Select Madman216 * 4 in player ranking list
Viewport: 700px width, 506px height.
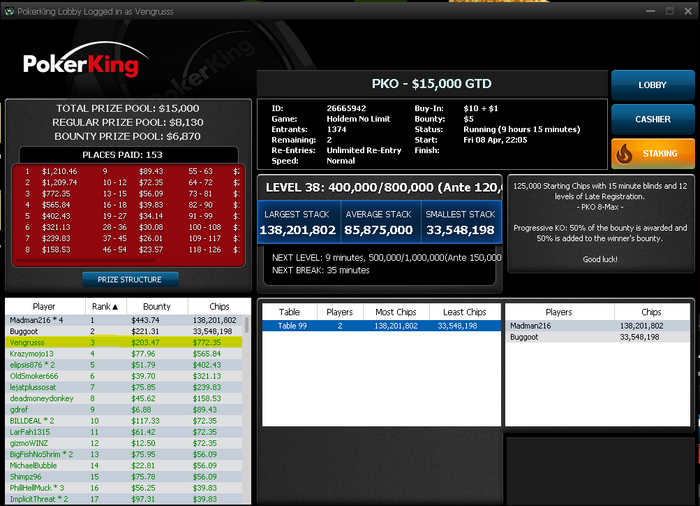click(124, 320)
